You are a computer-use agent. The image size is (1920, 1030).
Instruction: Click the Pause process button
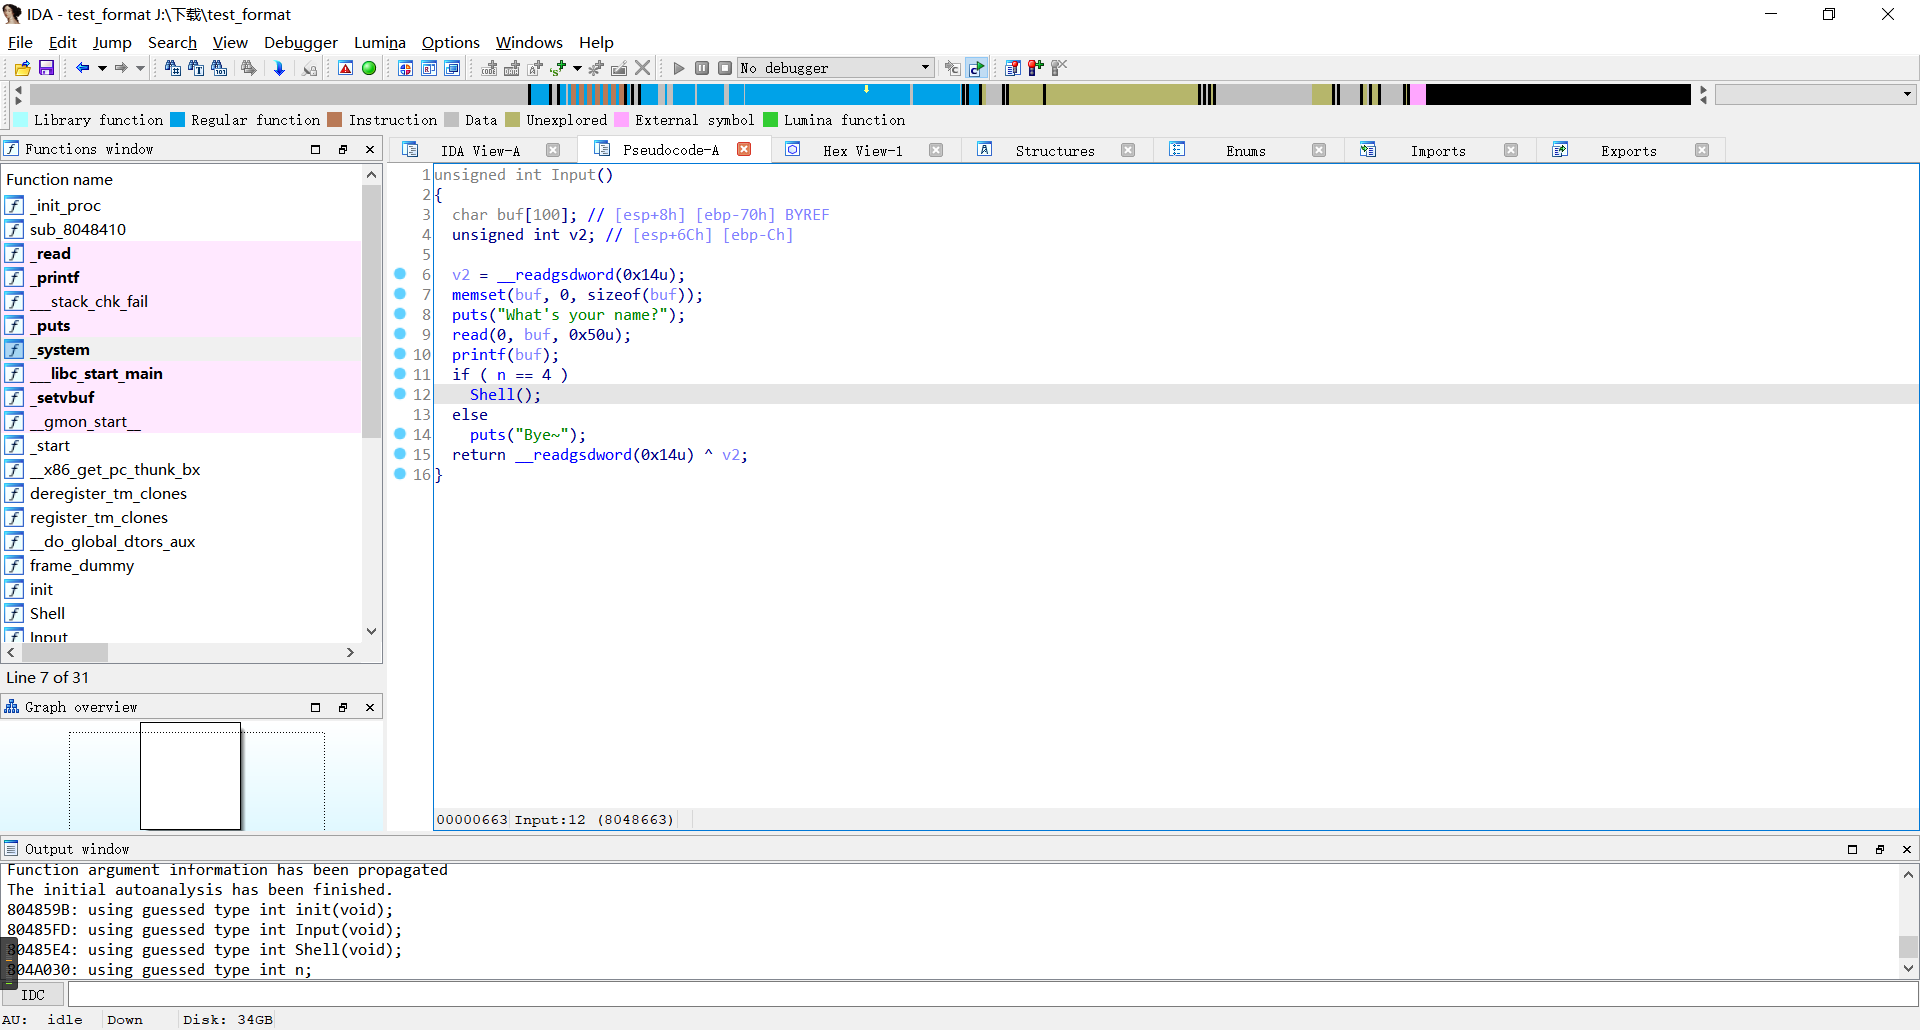[x=702, y=68]
